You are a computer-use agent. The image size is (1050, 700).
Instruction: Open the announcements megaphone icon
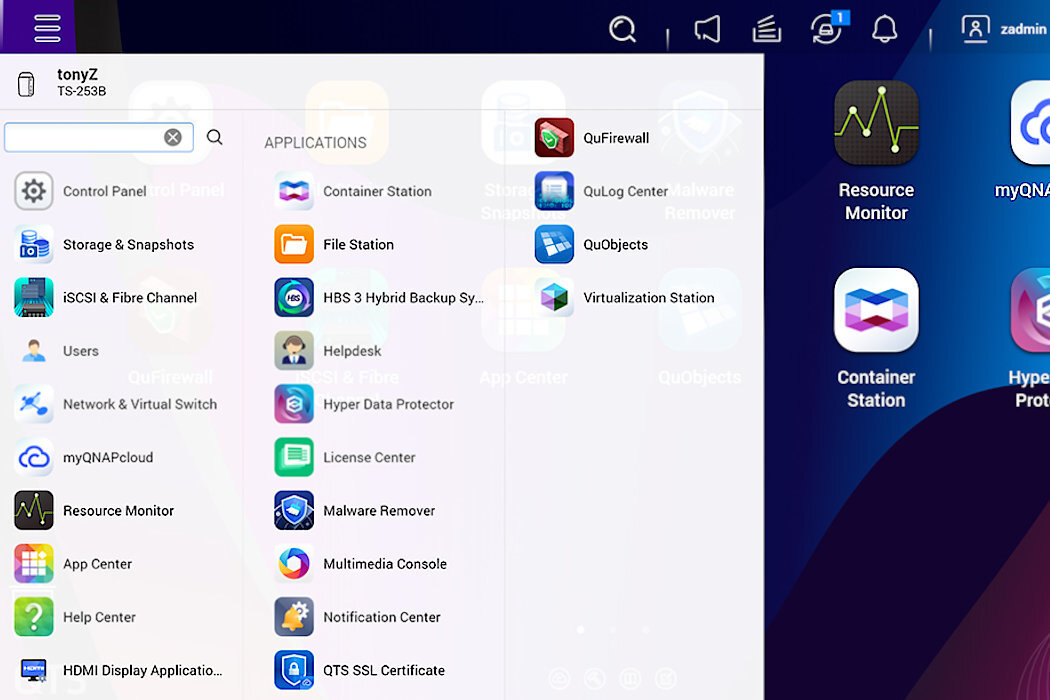pos(707,29)
